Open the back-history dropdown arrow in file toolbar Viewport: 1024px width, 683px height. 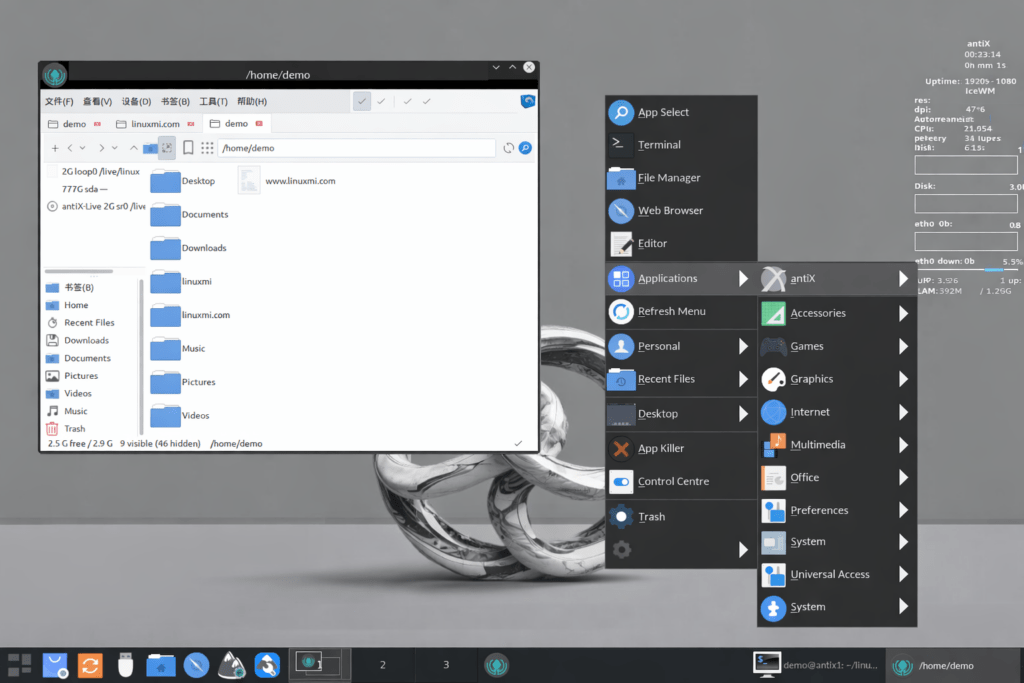tap(82, 148)
